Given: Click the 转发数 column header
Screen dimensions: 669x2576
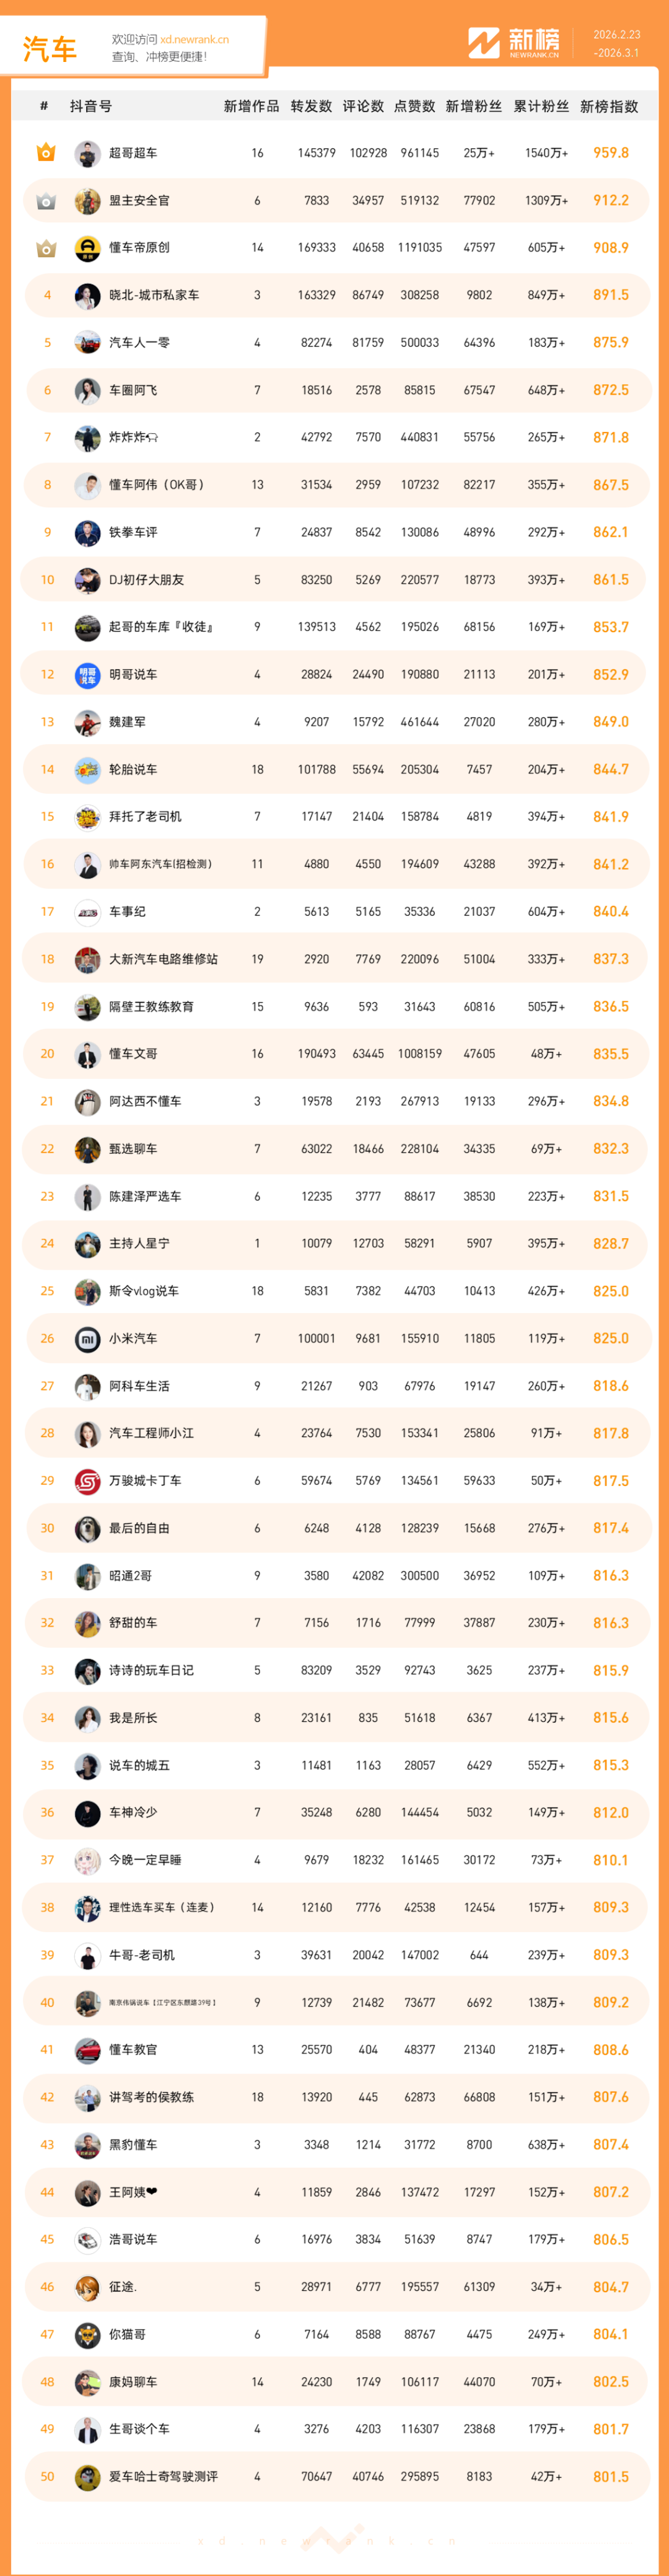Looking at the screenshot, I should [311, 107].
